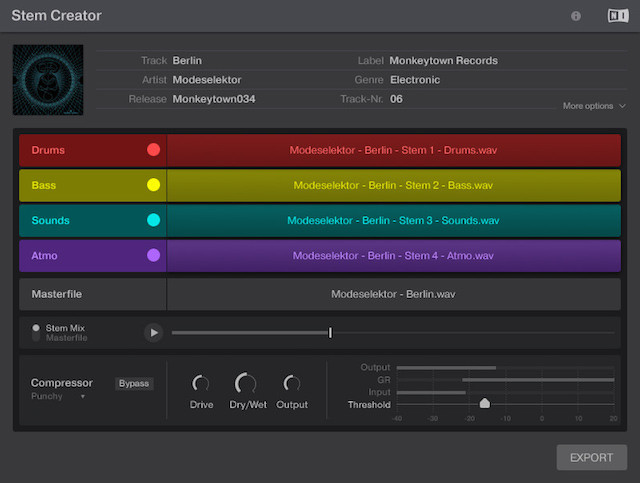Click the cyan Sounds color dot
The image size is (640, 483).
click(x=153, y=220)
